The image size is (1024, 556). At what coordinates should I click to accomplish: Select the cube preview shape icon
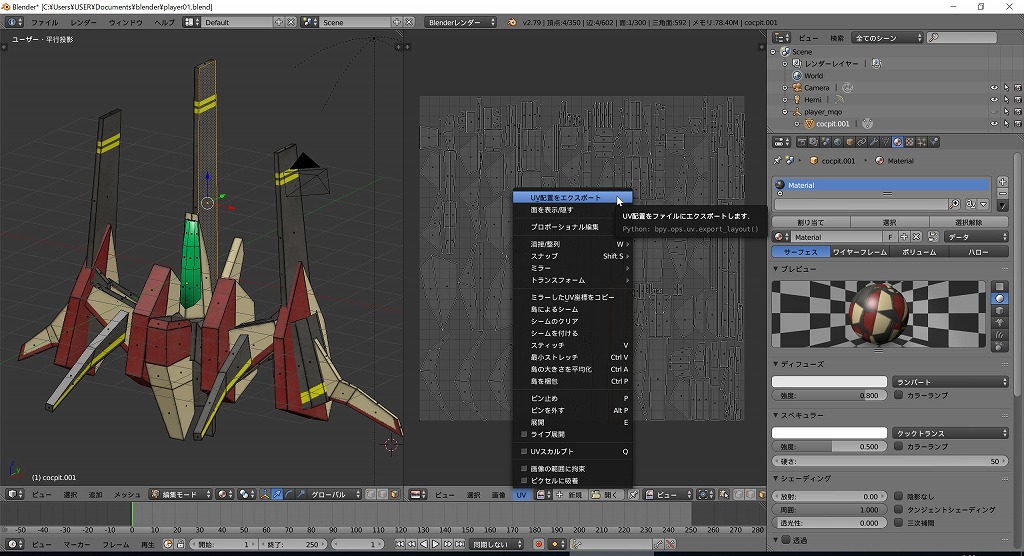(1000, 310)
